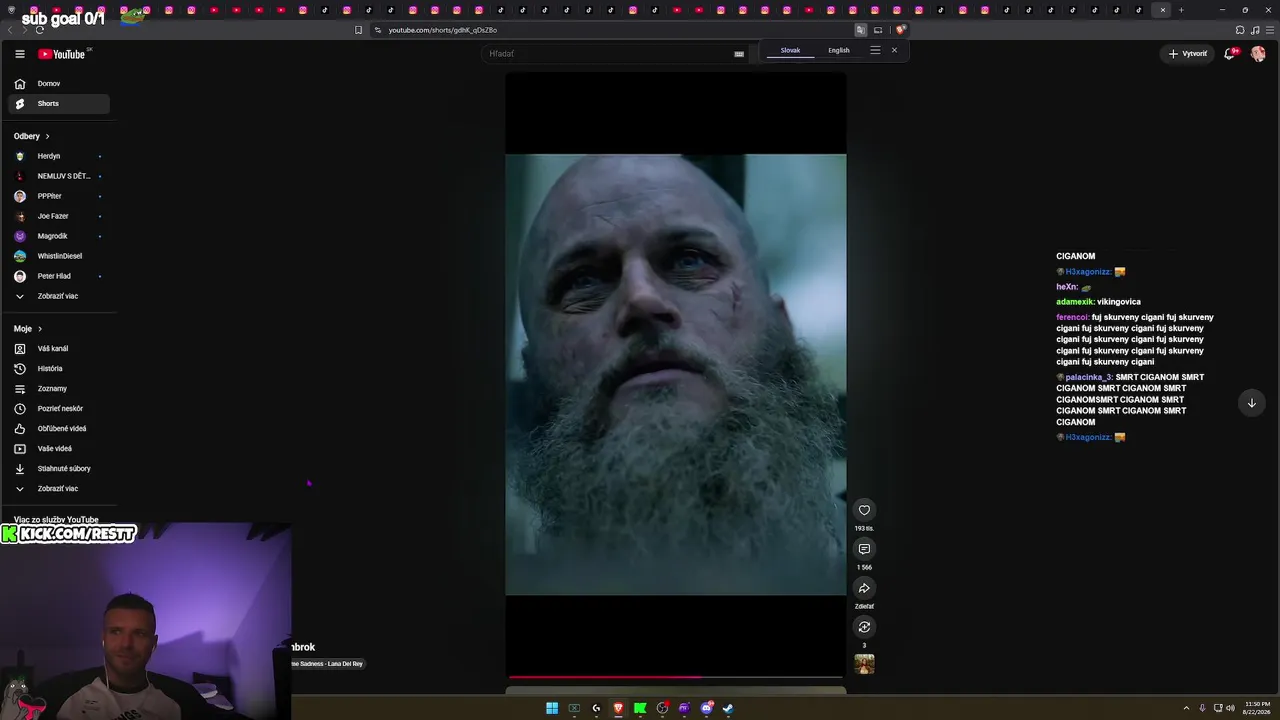Pause the playing Short video

point(676,375)
